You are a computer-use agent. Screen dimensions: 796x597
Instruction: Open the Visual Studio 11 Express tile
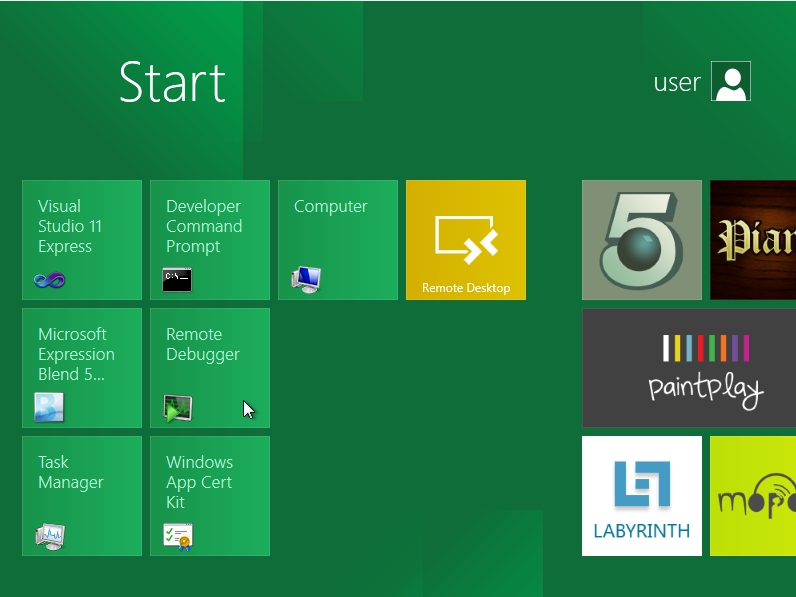pos(82,240)
